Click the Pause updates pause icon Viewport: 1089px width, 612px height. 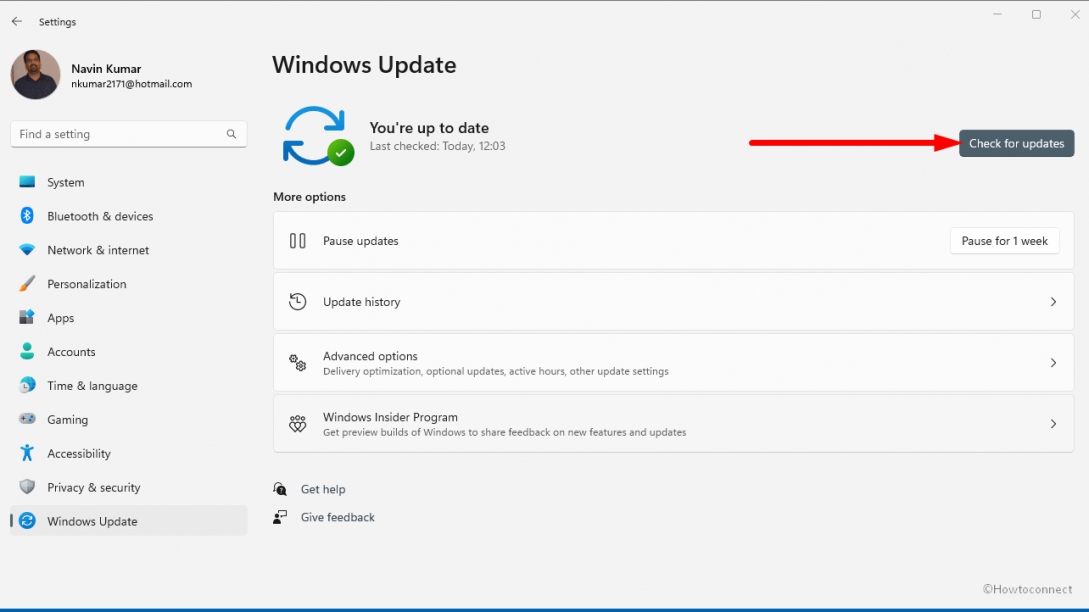[x=297, y=241]
